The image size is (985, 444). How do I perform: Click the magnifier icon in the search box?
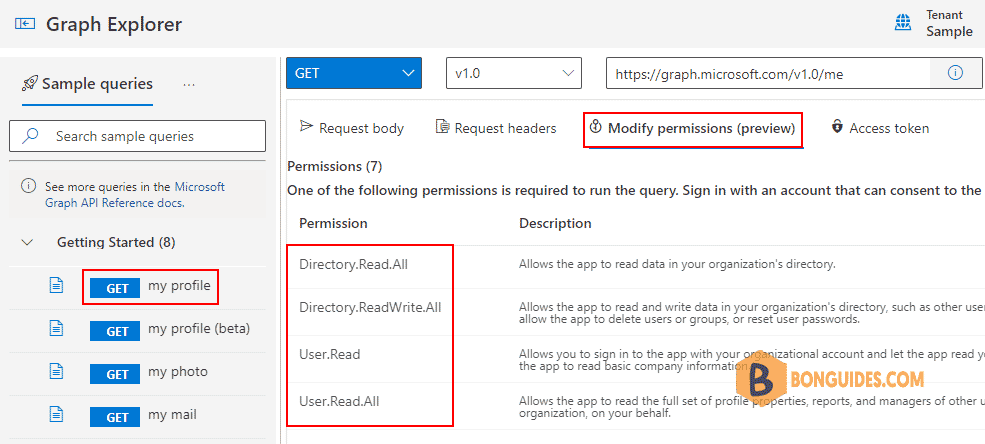(30, 136)
